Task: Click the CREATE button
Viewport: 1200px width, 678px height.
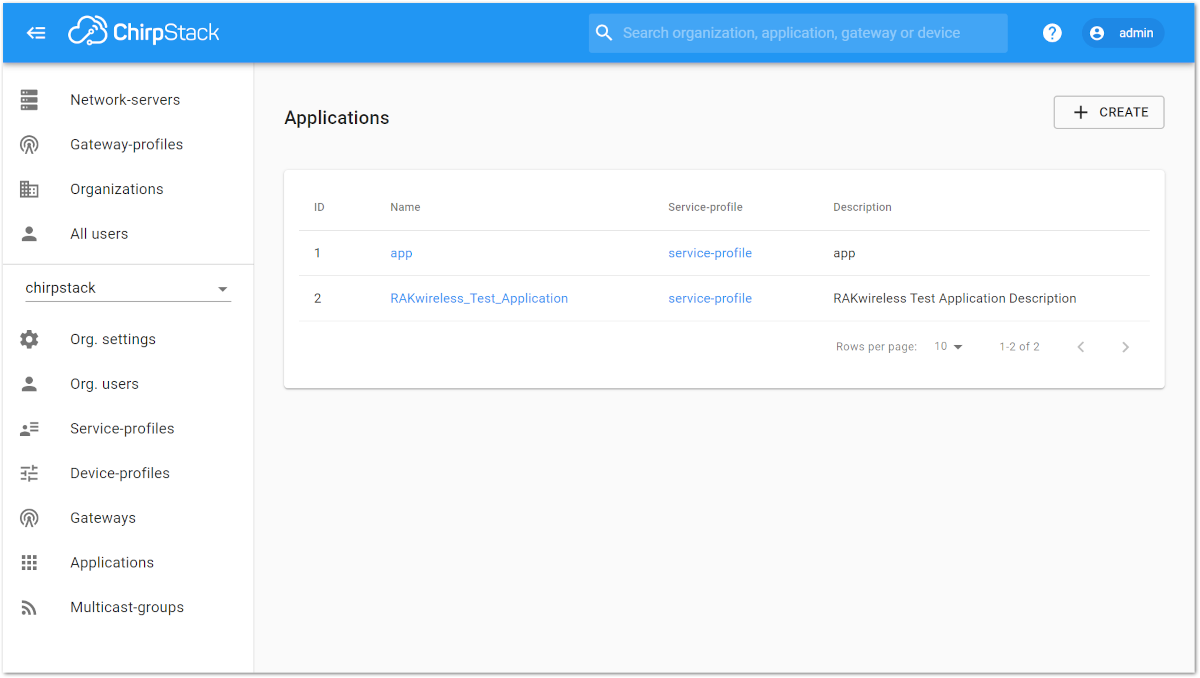Action: [1109, 113]
